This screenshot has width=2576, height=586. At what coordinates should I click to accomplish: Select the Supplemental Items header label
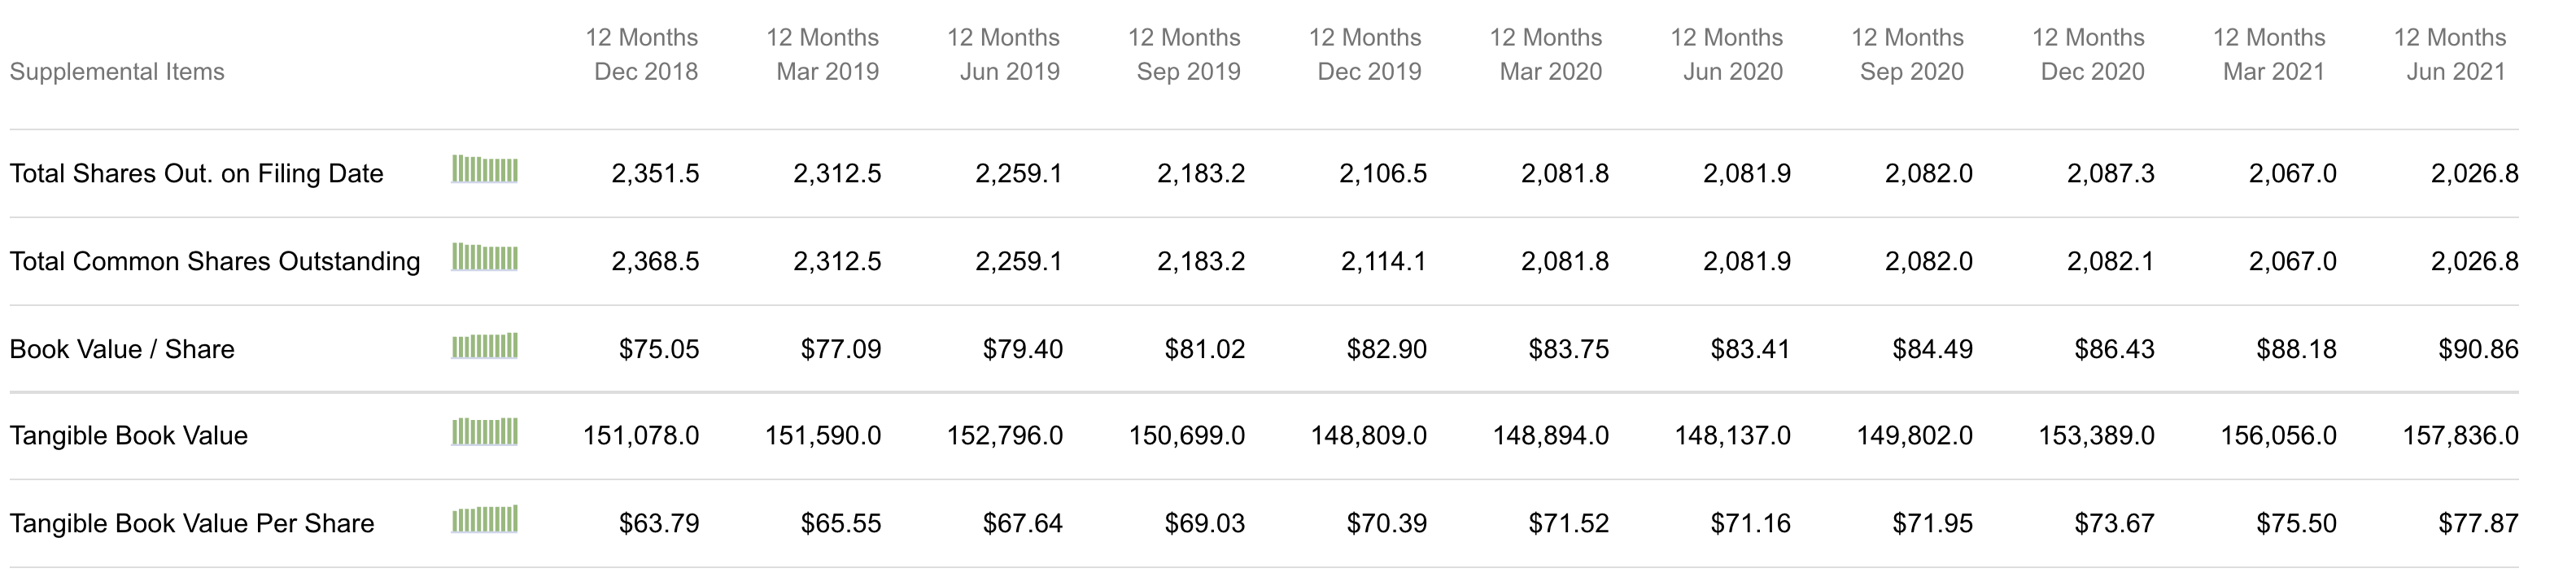pos(117,72)
